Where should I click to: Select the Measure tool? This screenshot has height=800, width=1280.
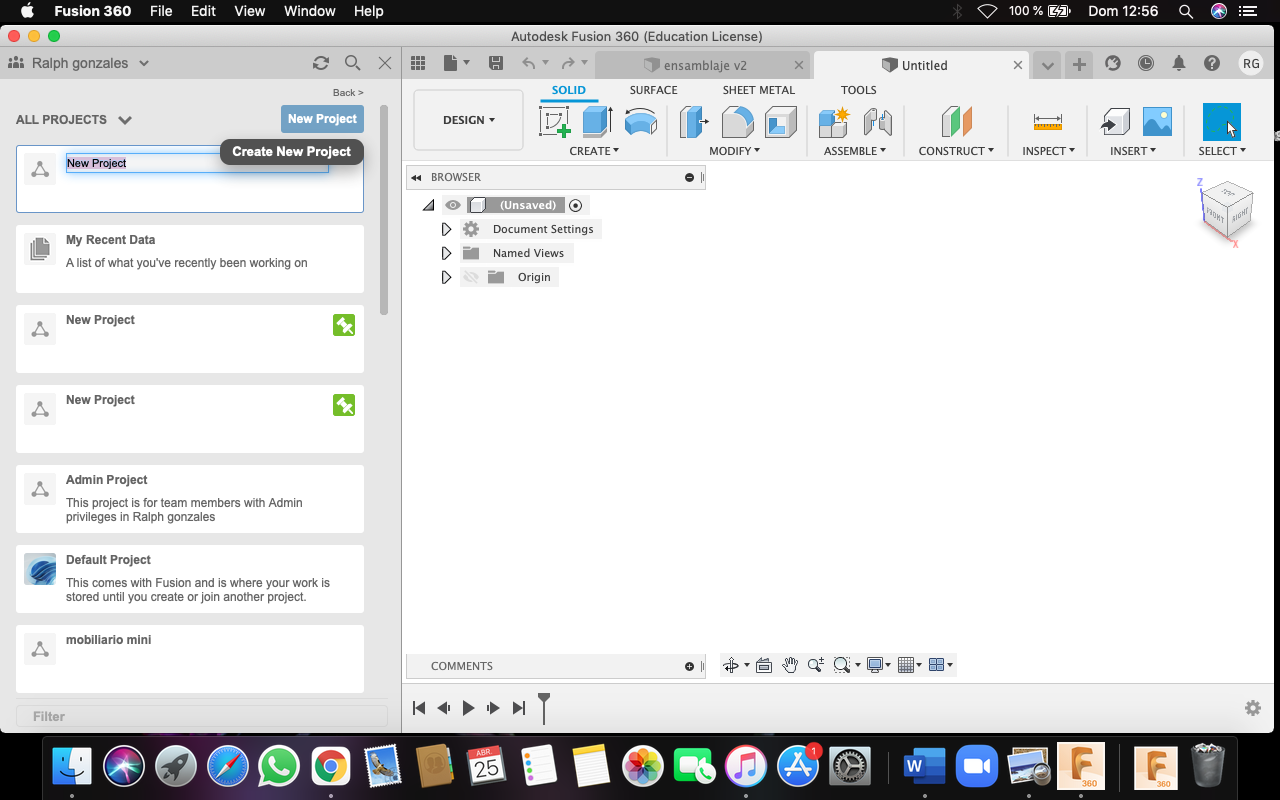click(x=1048, y=122)
